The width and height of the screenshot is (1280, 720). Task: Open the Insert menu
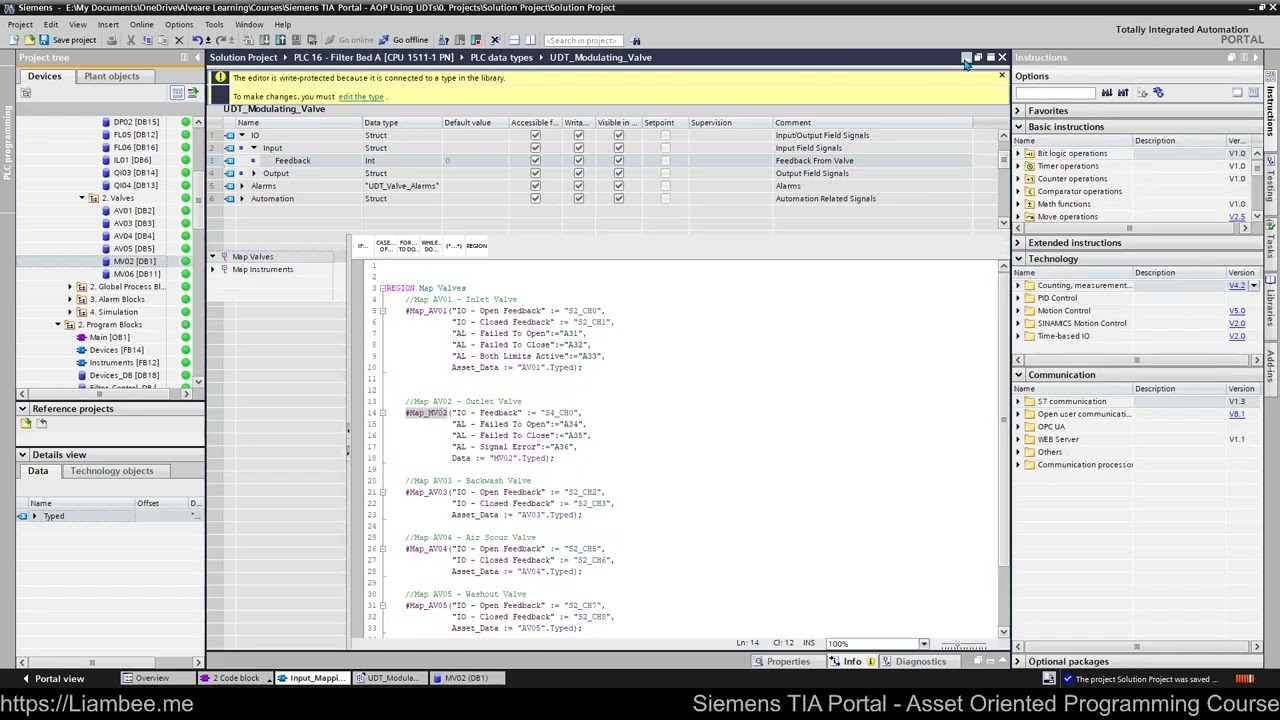tap(108, 24)
